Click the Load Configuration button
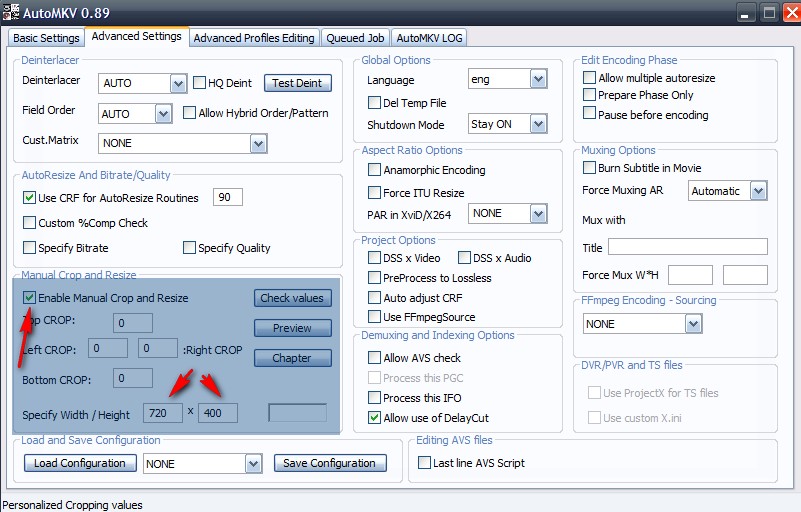Image resolution: width=801 pixels, height=512 pixels. point(80,463)
